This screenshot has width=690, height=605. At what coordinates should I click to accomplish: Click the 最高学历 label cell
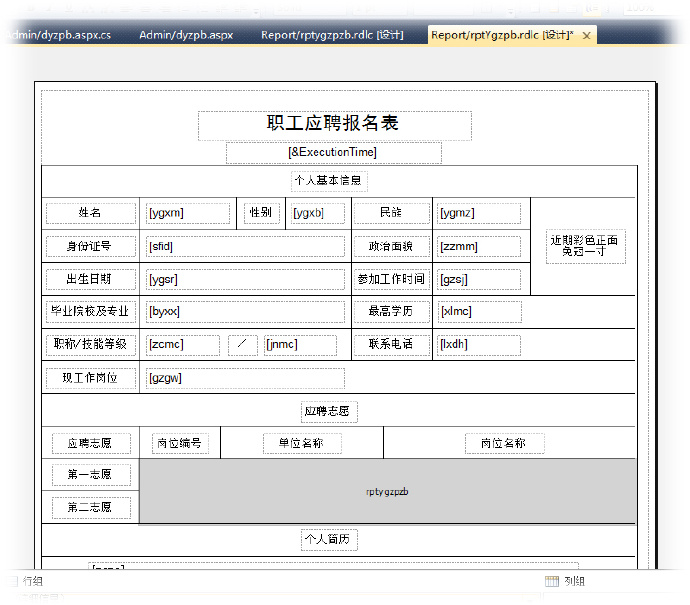pos(391,312)
